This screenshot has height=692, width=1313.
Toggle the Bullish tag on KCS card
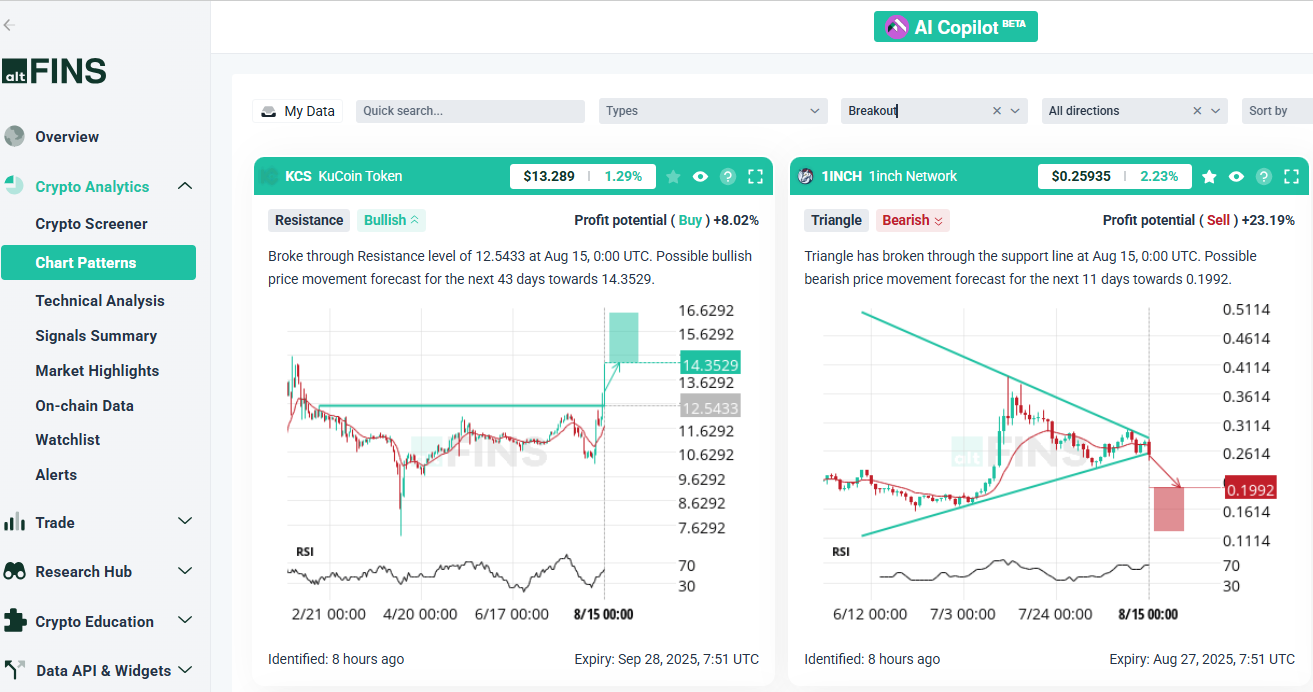[391, 220]
